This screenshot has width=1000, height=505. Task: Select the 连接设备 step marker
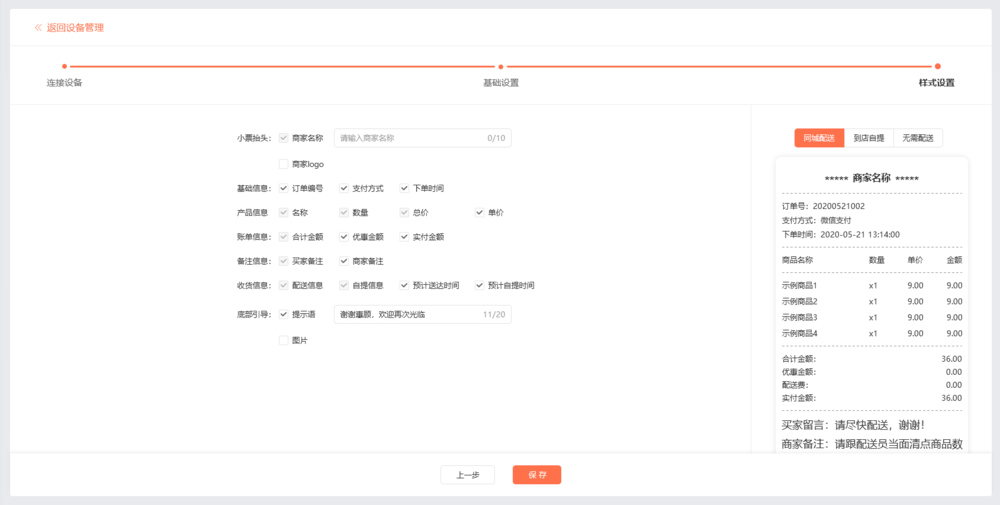pyautogui.click(x=64, y=67)
